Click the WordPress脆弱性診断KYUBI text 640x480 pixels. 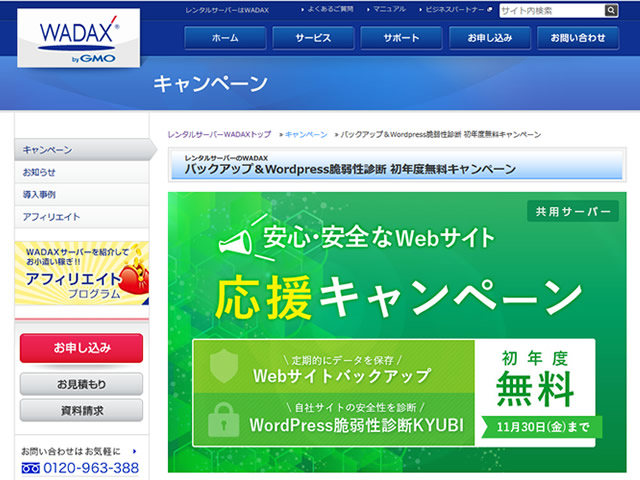point(357,425)
